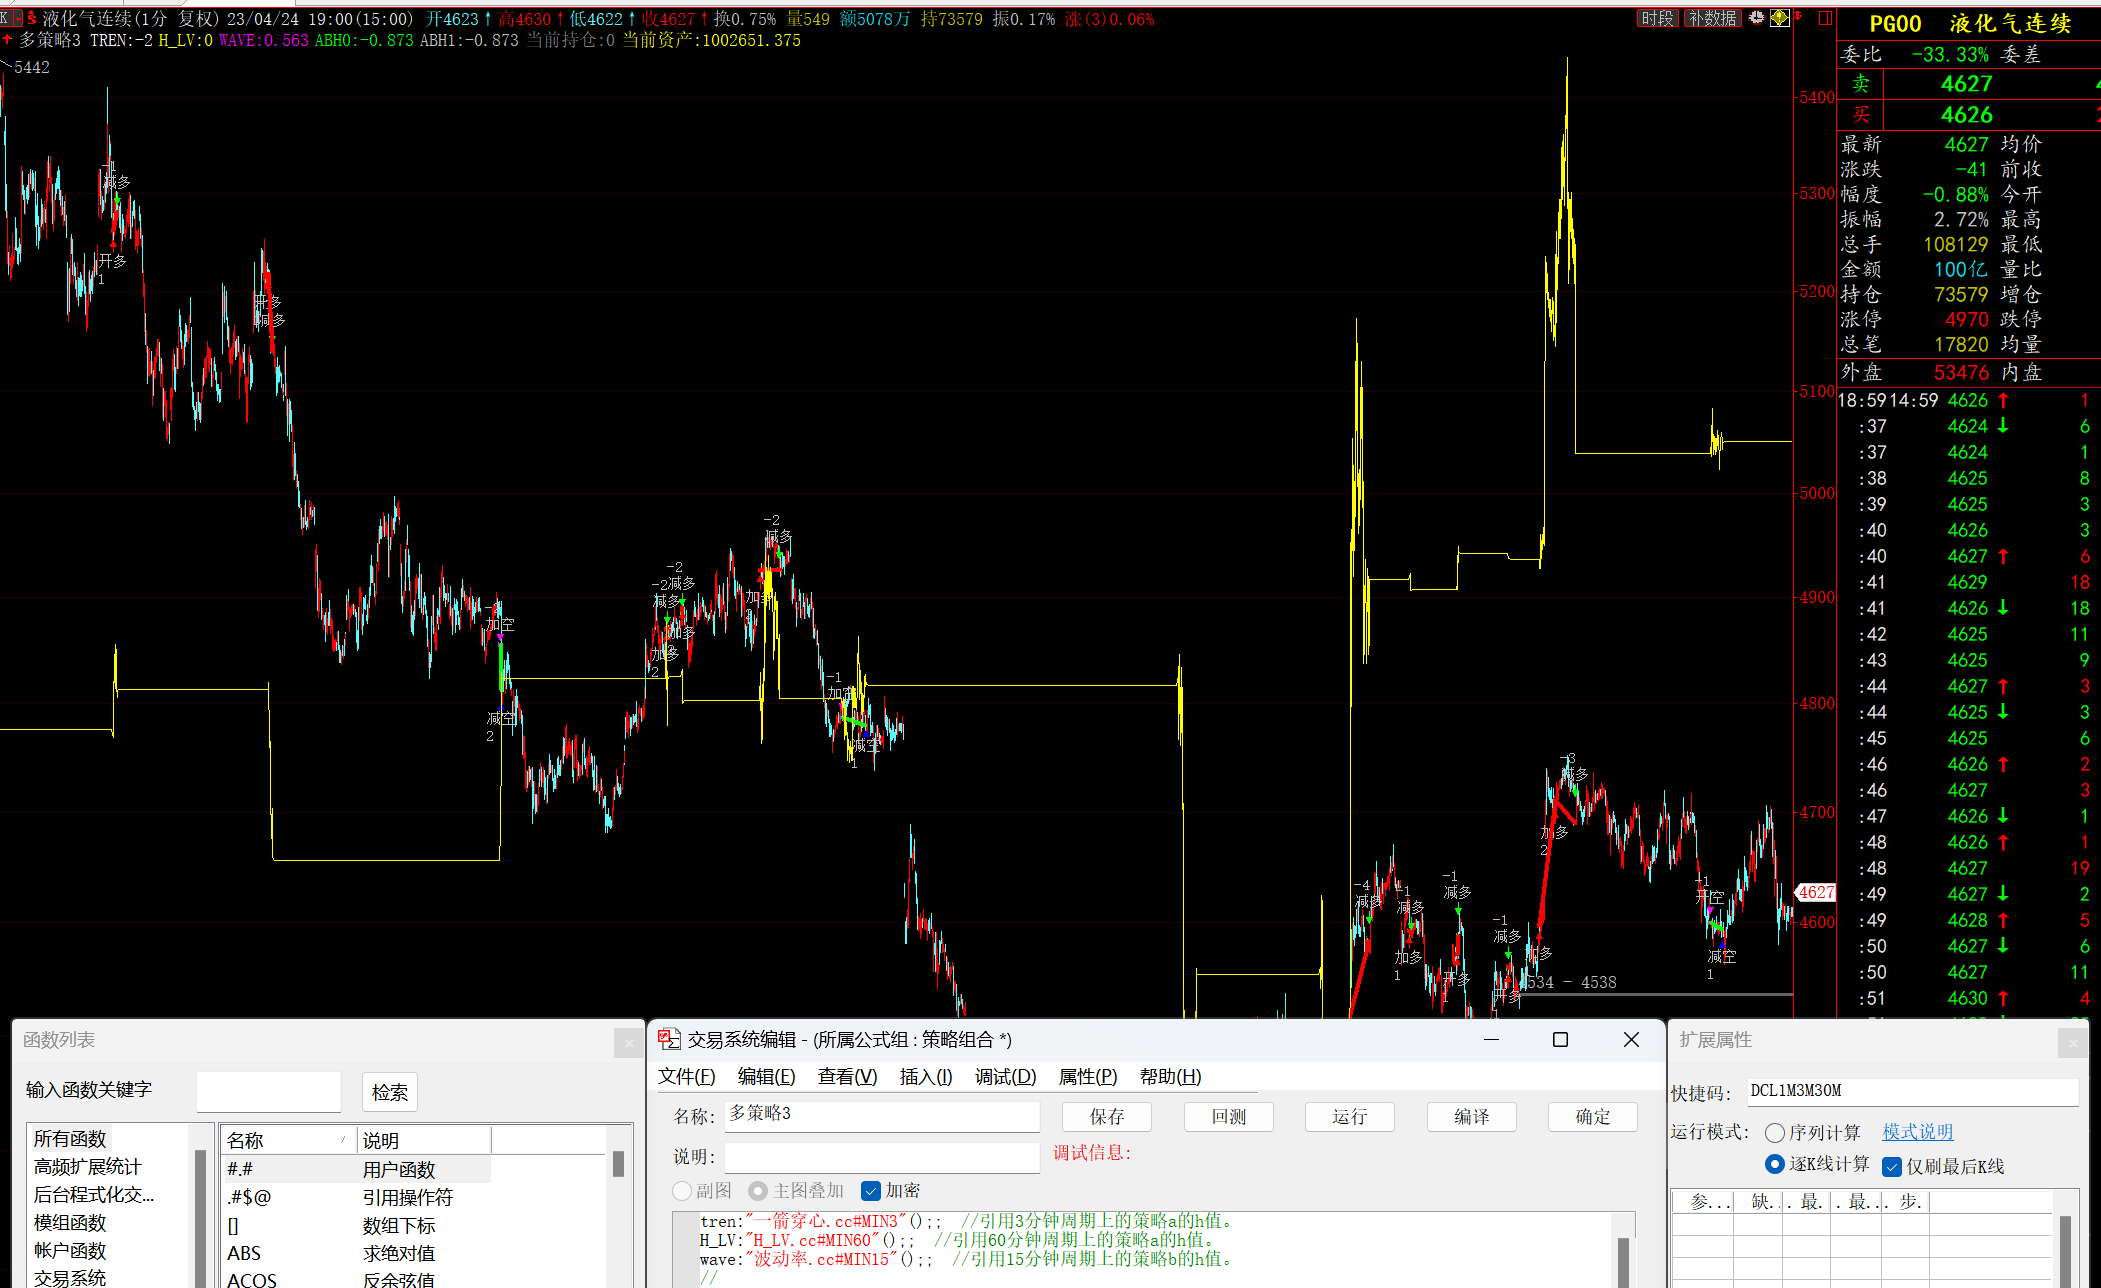Click the red S icon before 液化气连续
Viewport: 2101px width, 1288px height.
coord(31,19)
